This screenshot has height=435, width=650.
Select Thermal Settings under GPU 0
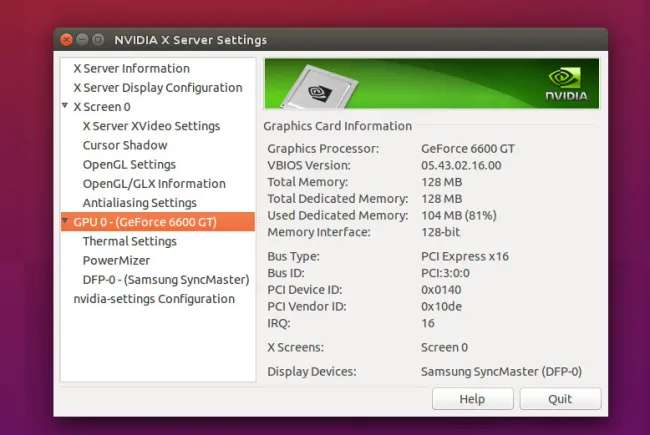click(129, 241)
